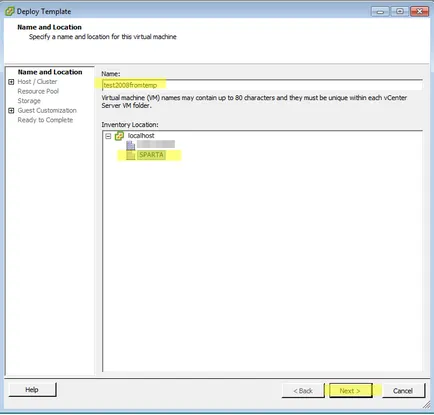Close the Deploy Template window

click(419, 12)
